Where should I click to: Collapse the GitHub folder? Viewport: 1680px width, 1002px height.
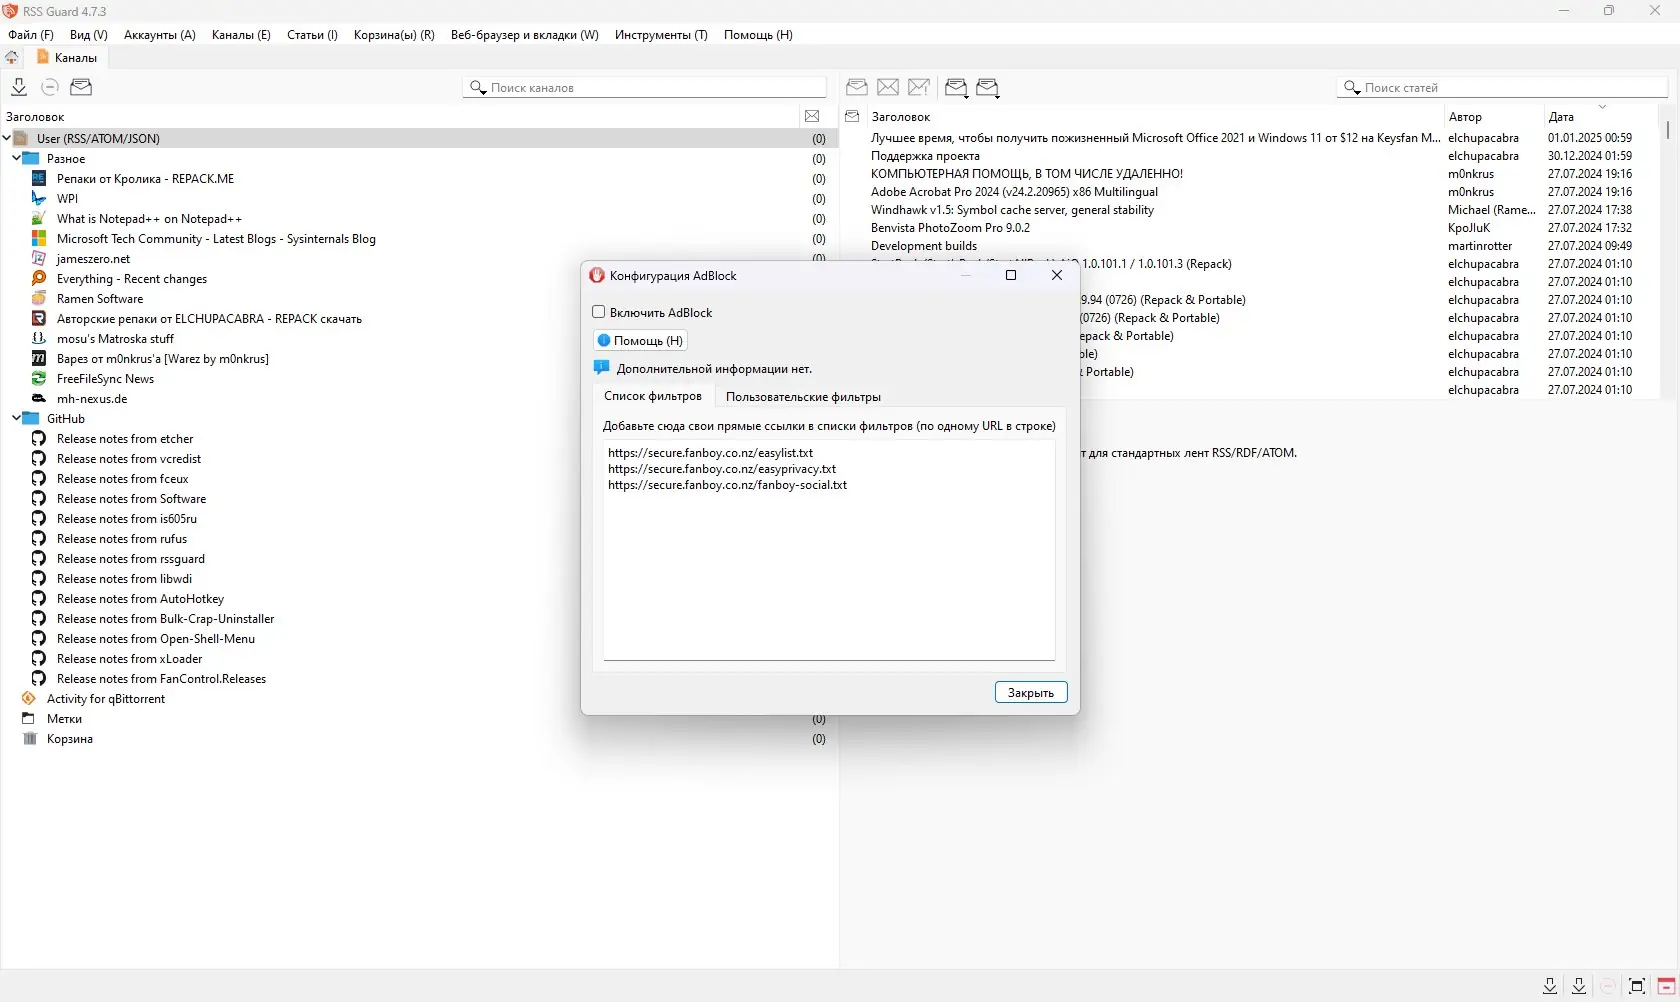click(x=17, y=419)
